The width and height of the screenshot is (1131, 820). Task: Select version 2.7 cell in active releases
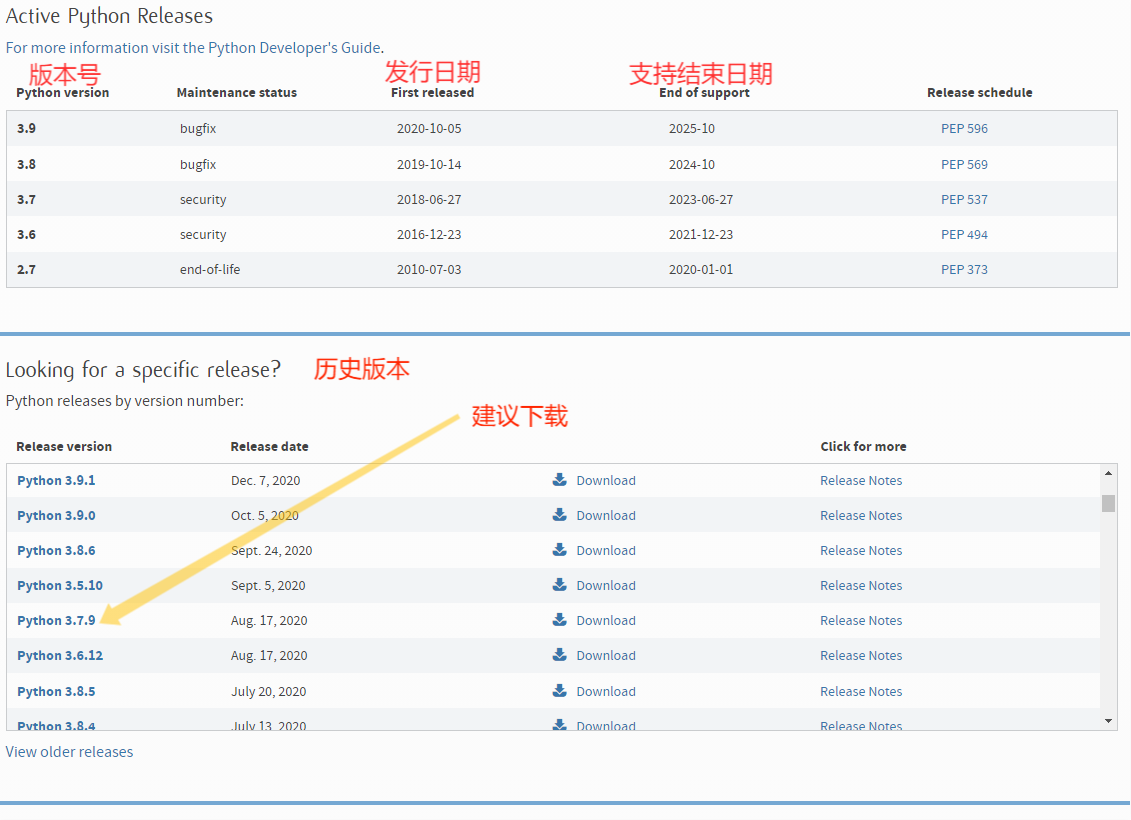coord(26,269)
